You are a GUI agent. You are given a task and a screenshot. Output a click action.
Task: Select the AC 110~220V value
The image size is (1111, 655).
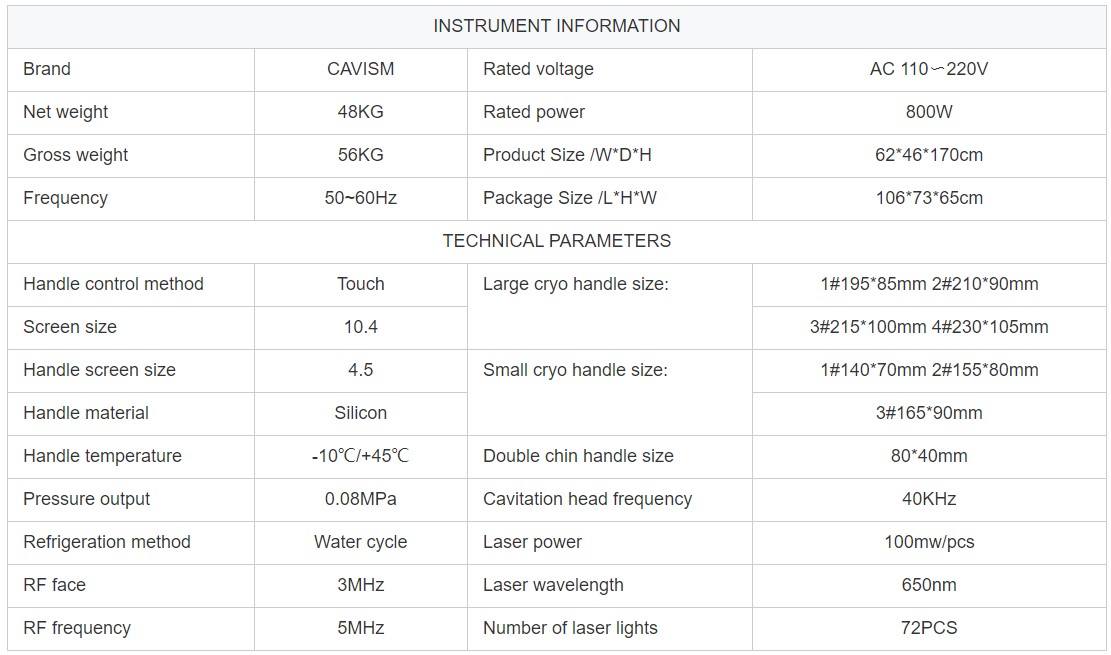[x=929, y=69]
